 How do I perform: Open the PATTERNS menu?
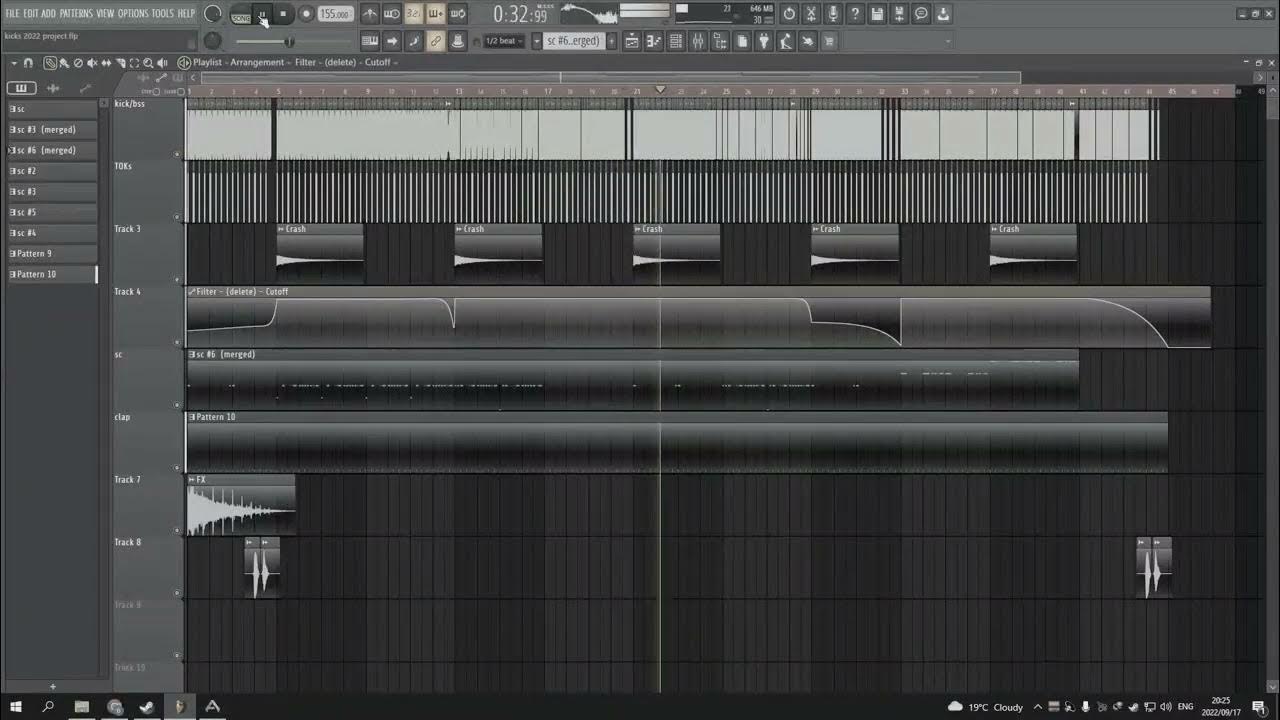[x=76, y=14]
